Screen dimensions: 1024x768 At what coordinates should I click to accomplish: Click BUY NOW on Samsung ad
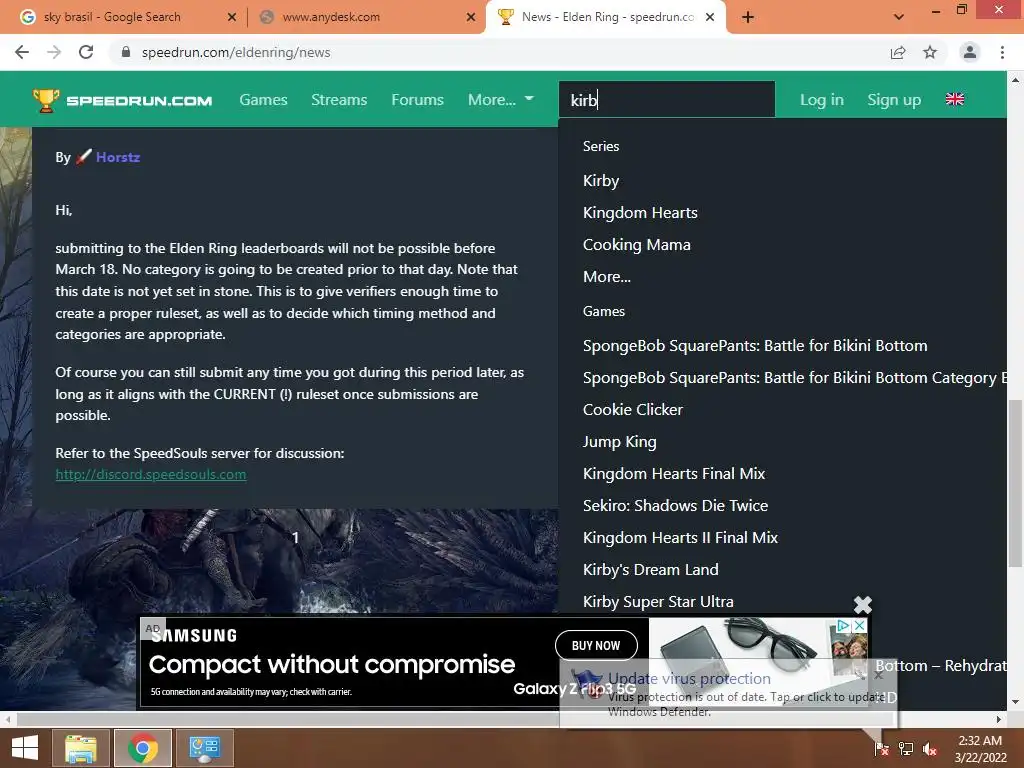tap(596, 646)
